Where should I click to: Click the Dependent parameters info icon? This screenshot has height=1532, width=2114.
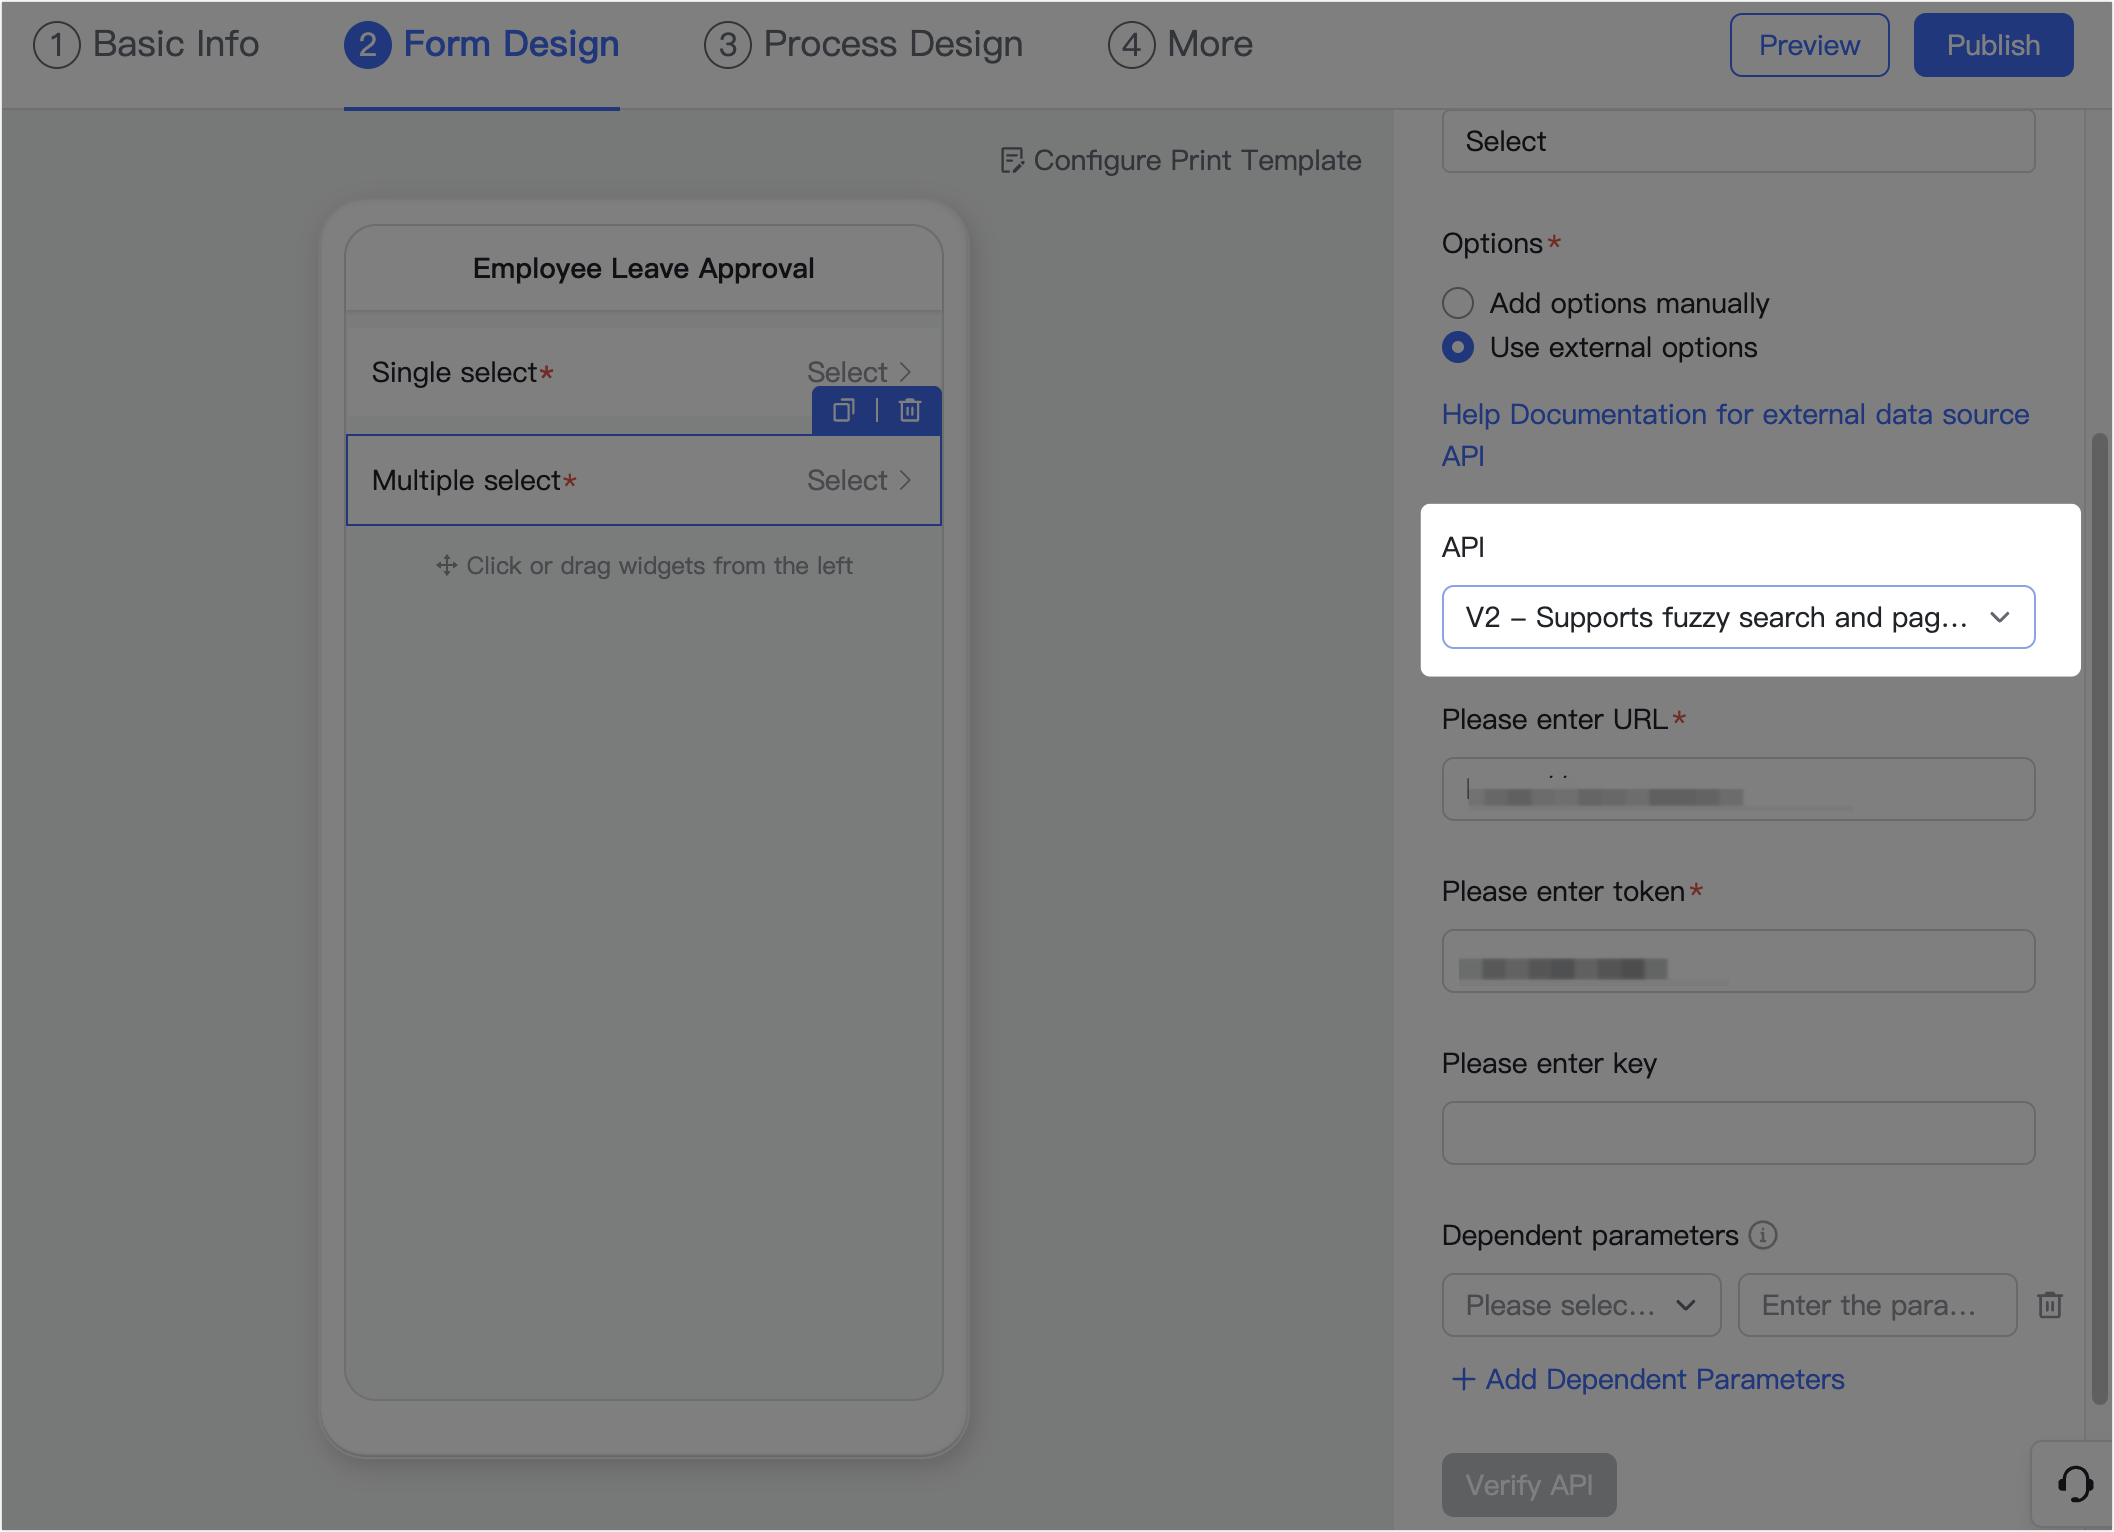pos(1763,1235)
